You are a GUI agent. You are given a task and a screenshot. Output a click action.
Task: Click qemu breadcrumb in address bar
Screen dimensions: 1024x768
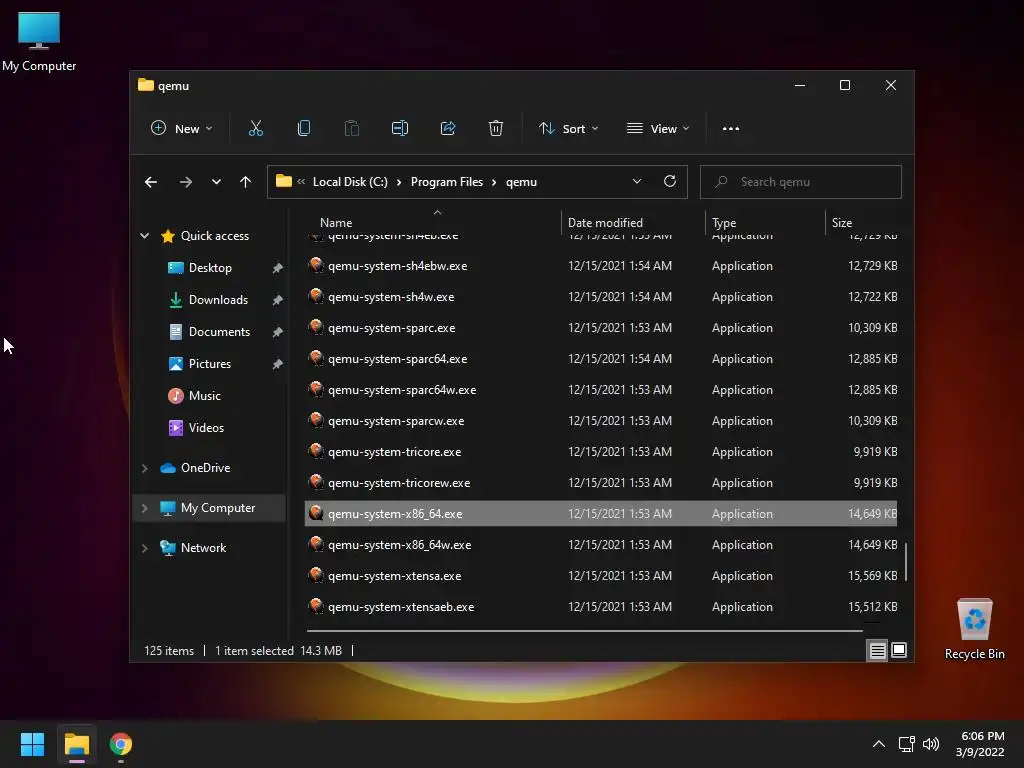point(521,182)
